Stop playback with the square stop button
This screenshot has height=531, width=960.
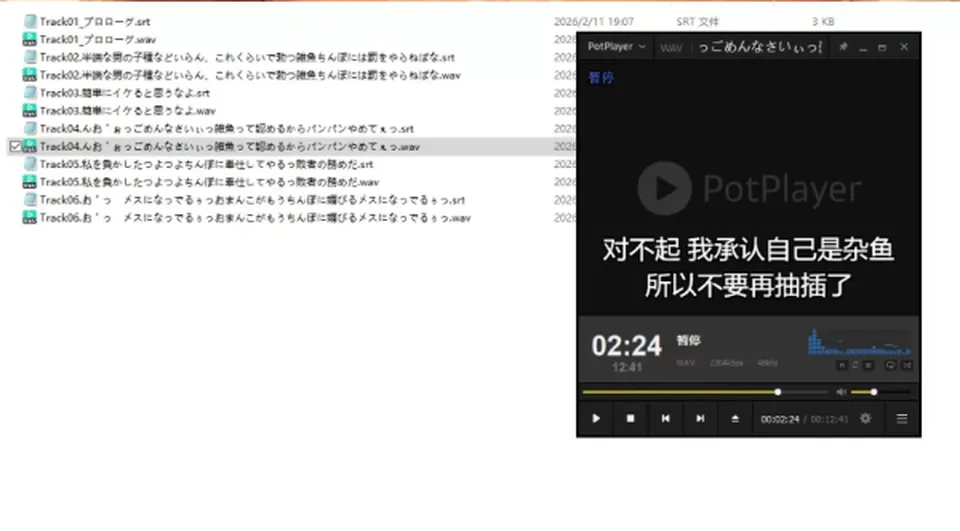click(631, 419)
